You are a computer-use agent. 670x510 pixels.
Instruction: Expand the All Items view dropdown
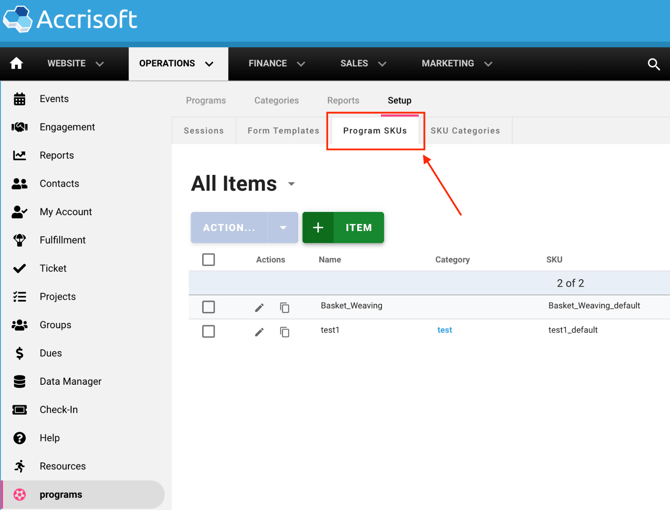tap(292, 184)
